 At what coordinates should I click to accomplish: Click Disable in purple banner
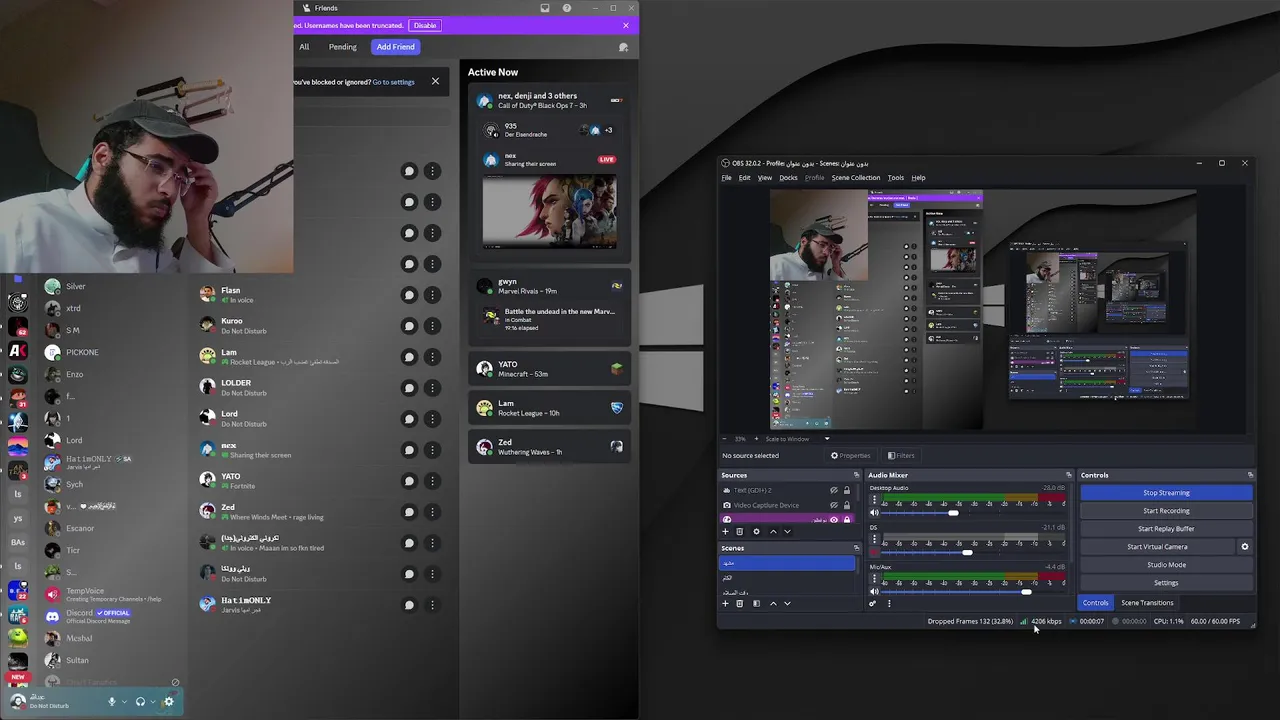(425, 25)
